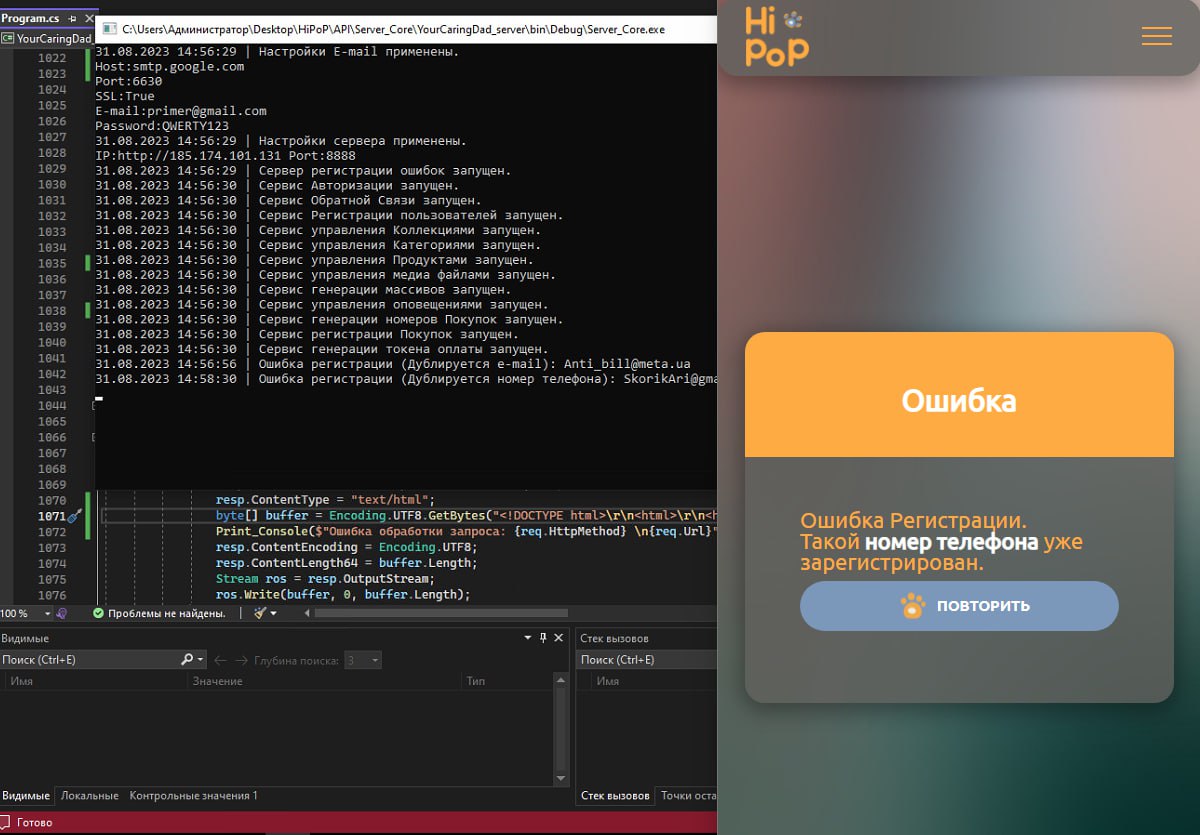Close the Program.cs tab
The image size is (1200, 835).
[87, 18]
